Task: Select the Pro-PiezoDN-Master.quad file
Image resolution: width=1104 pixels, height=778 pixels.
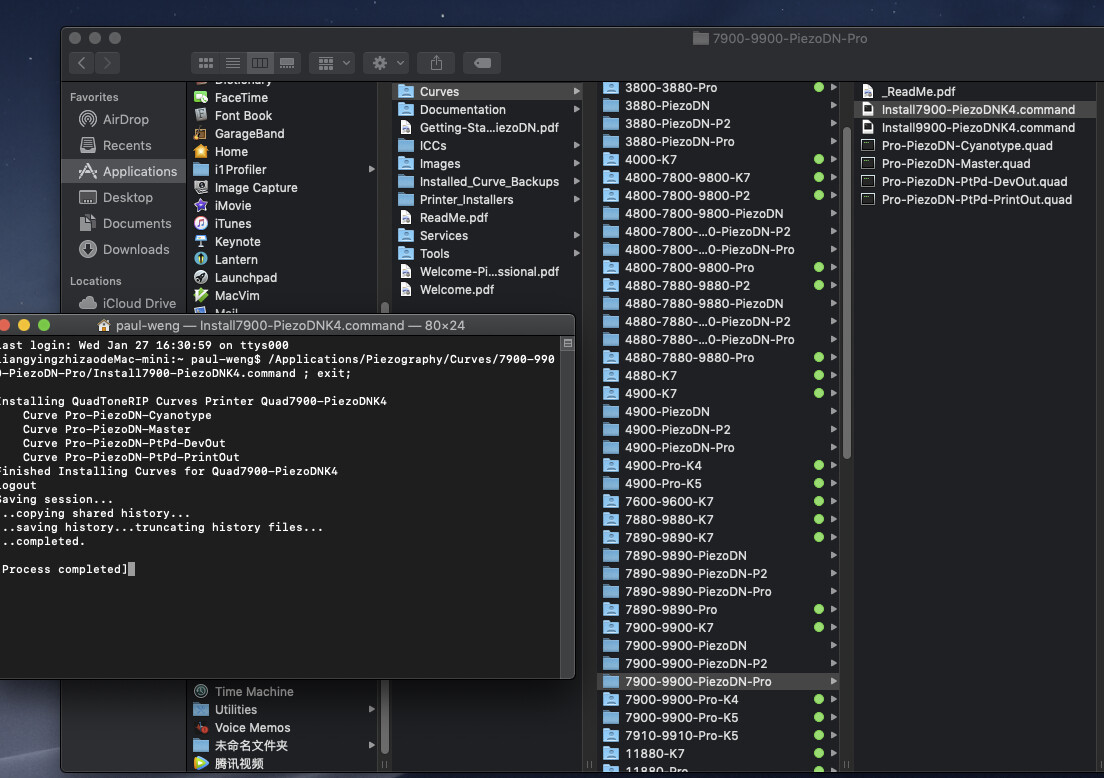Action: pos(955,164)
